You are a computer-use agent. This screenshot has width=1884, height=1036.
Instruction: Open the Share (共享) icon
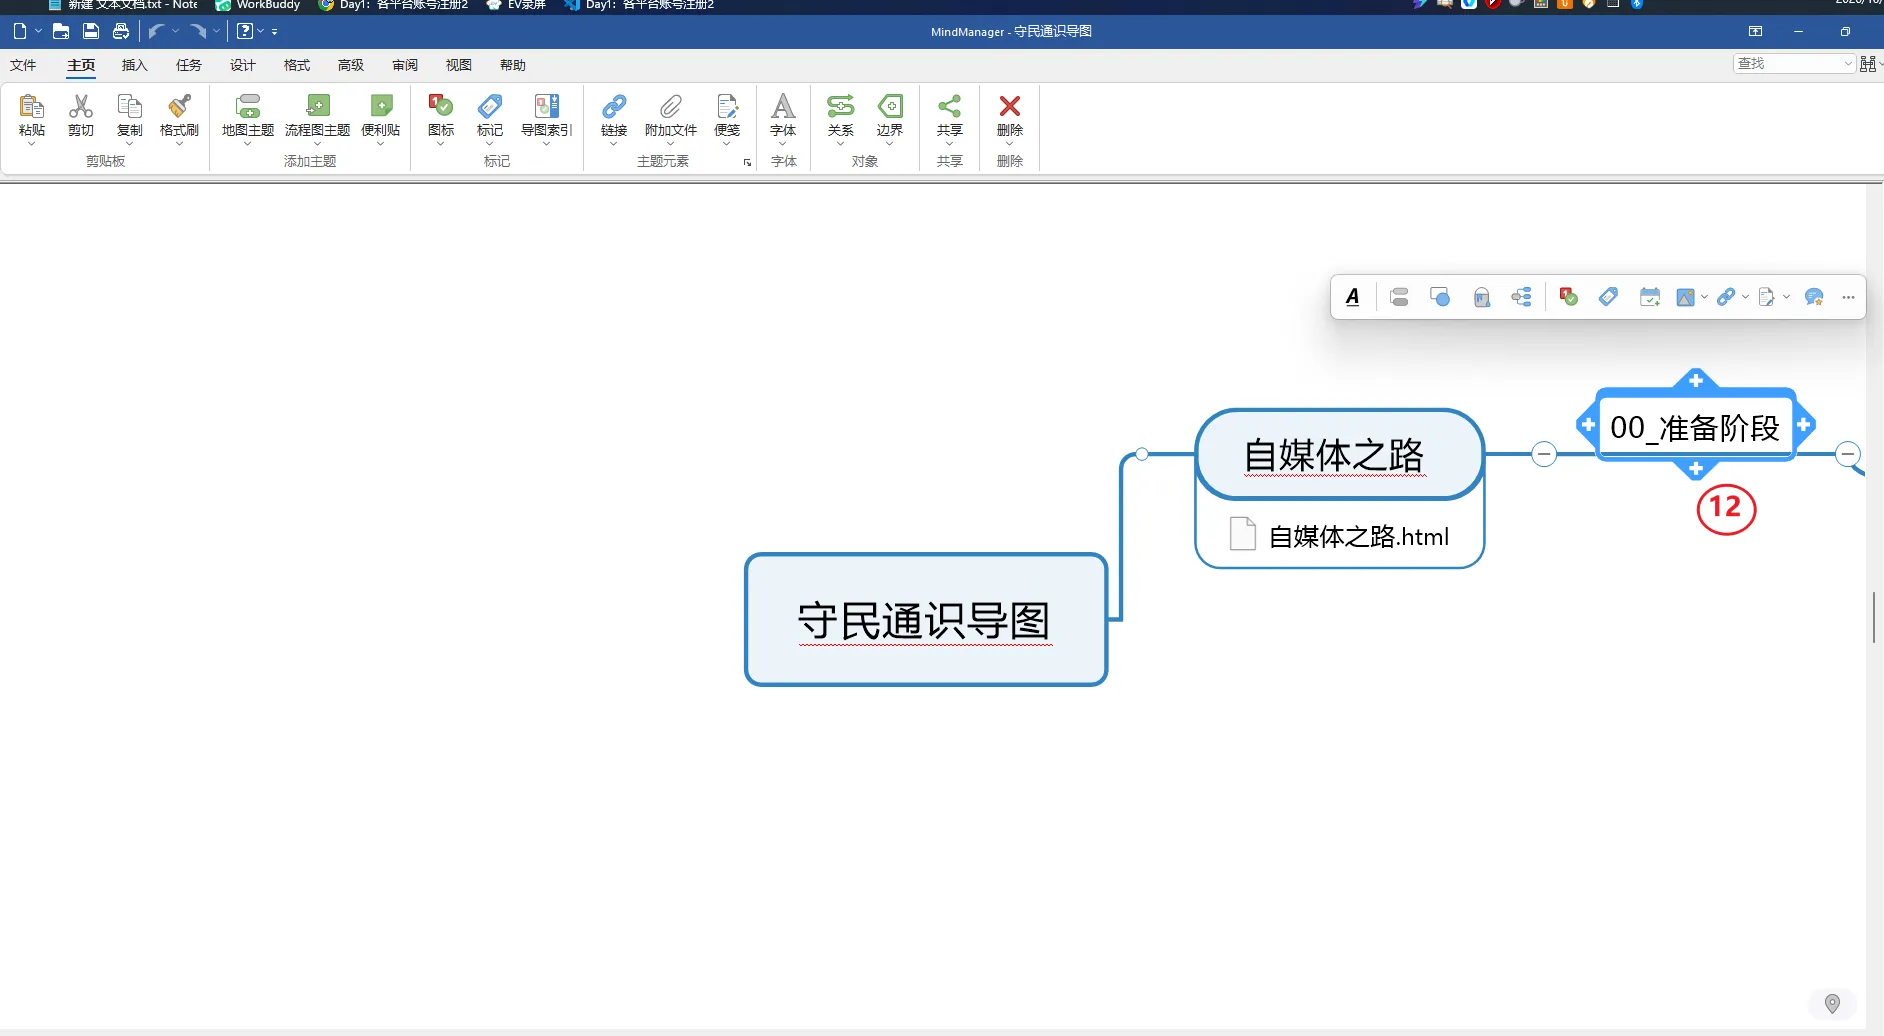(x=950, y=107)
